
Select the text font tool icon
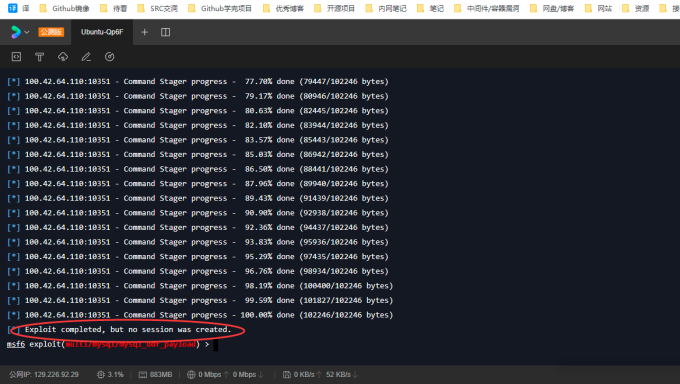point(39,57)
